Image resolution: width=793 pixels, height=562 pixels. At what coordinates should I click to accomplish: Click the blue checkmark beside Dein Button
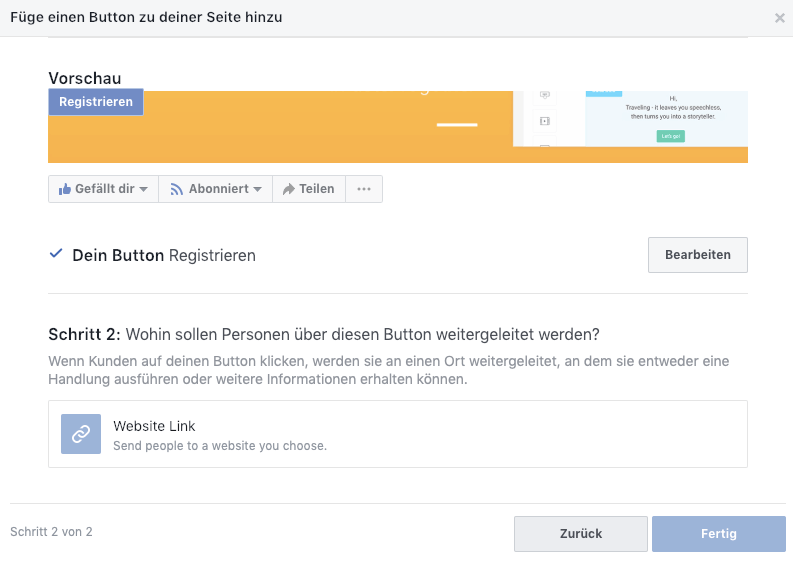56,253
